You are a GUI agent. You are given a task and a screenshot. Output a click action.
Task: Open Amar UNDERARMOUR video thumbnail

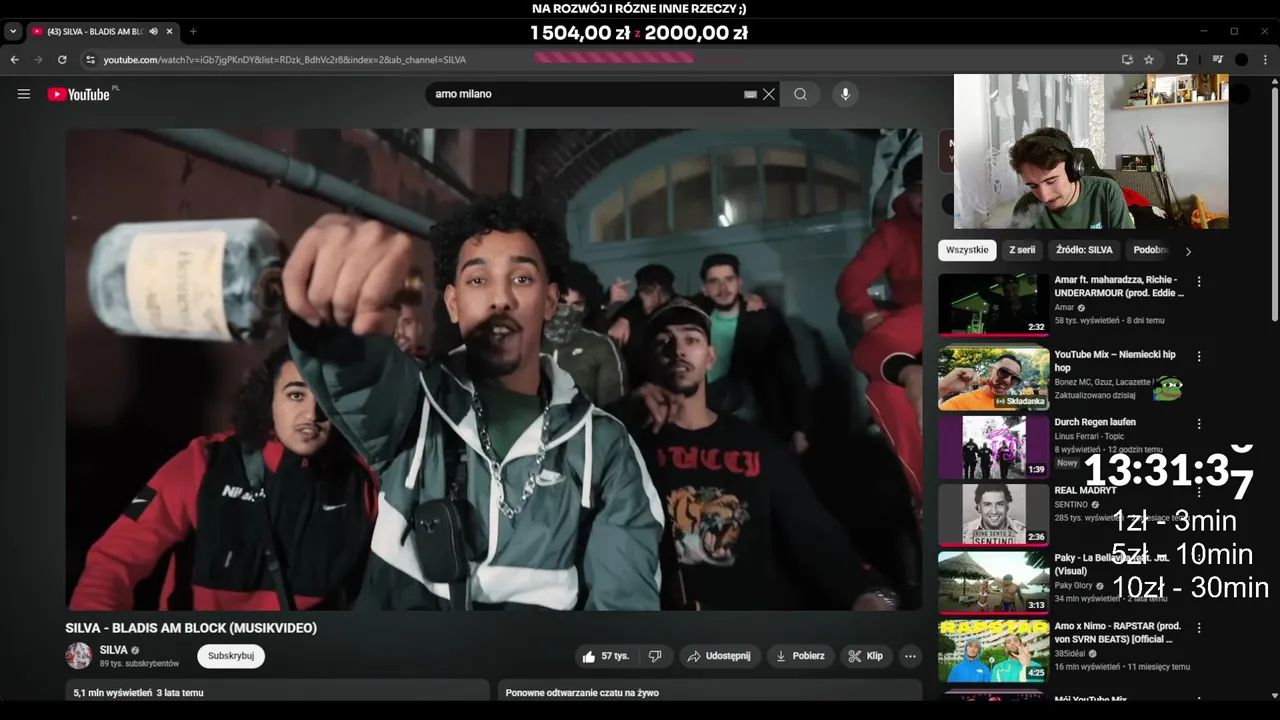pos(994,305)
